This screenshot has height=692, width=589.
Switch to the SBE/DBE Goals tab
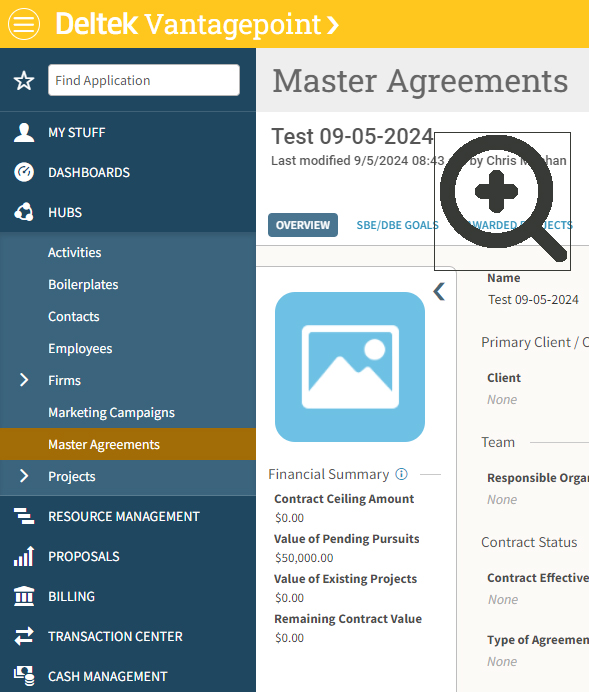(398, 225)
